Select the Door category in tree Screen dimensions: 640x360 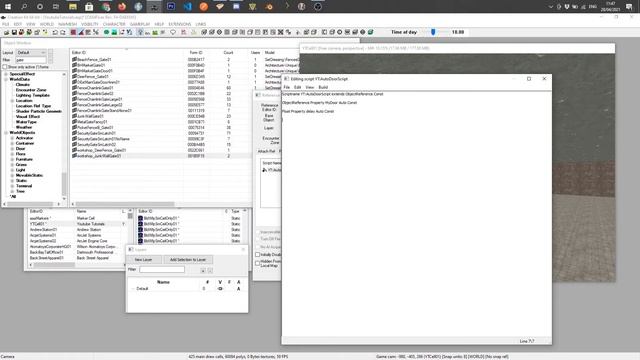click(x=20, y=149)
